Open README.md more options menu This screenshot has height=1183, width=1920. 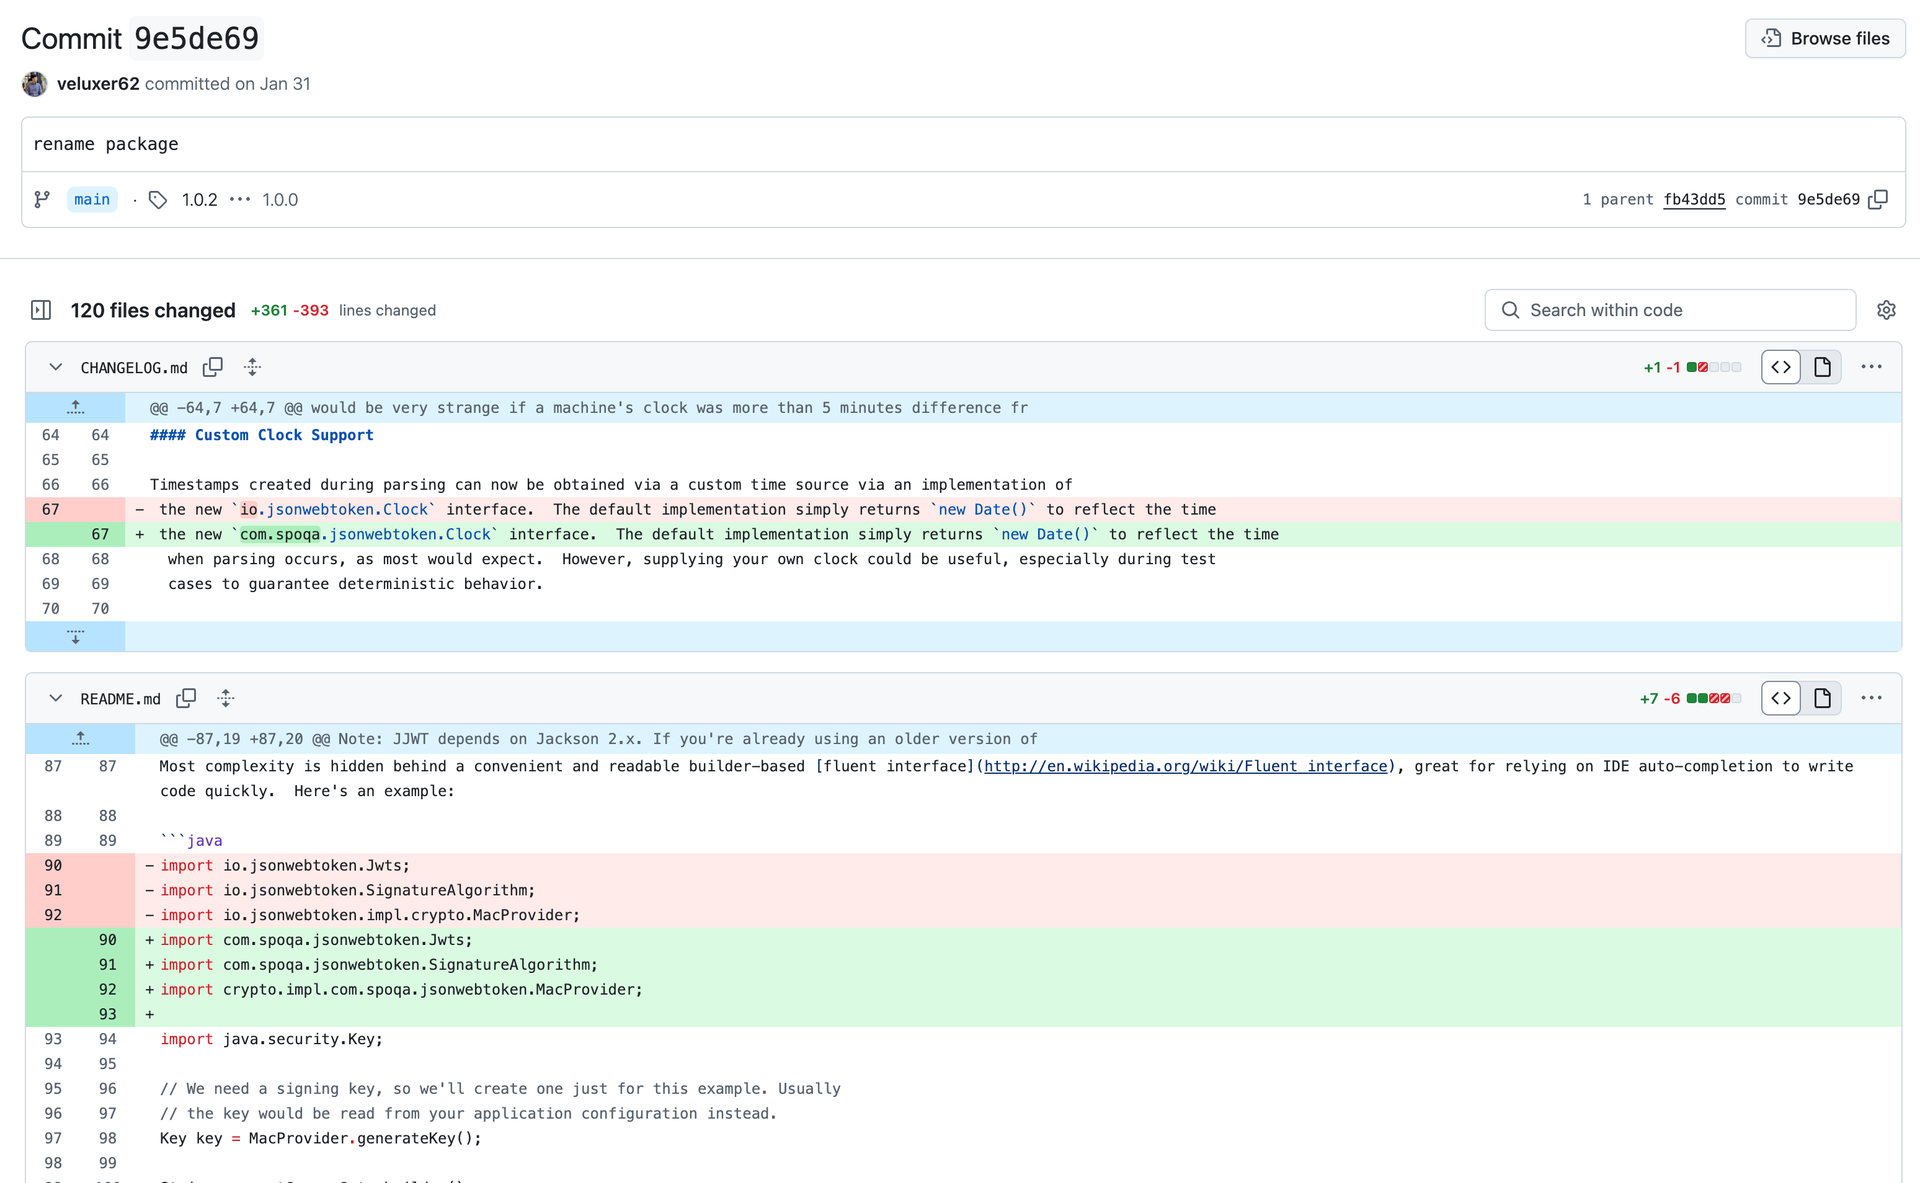(x=1872, y=698)
